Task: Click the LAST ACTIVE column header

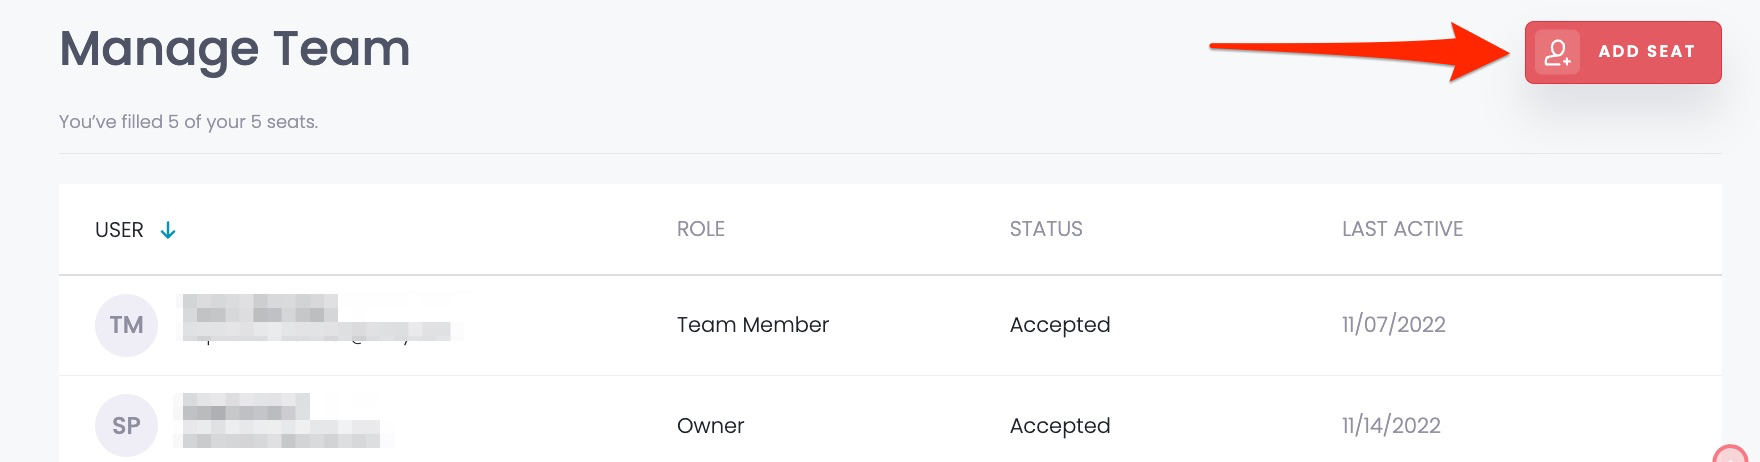Action: click(1402, 229)
